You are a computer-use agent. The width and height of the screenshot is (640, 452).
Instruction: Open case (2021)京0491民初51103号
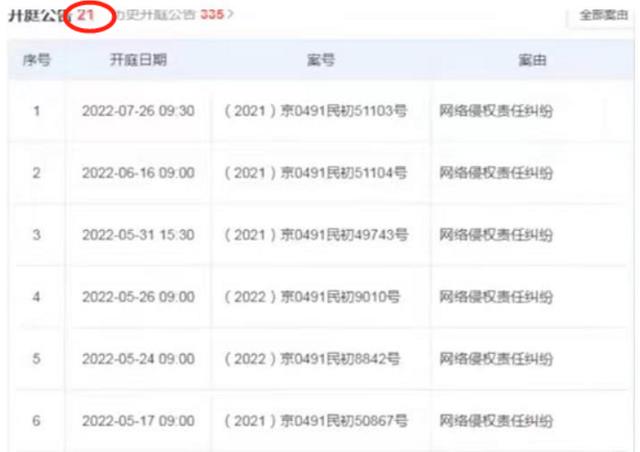(316, 111)
